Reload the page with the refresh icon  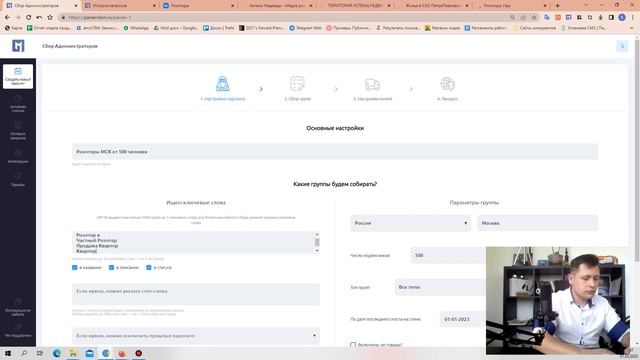tap(28, 18)
